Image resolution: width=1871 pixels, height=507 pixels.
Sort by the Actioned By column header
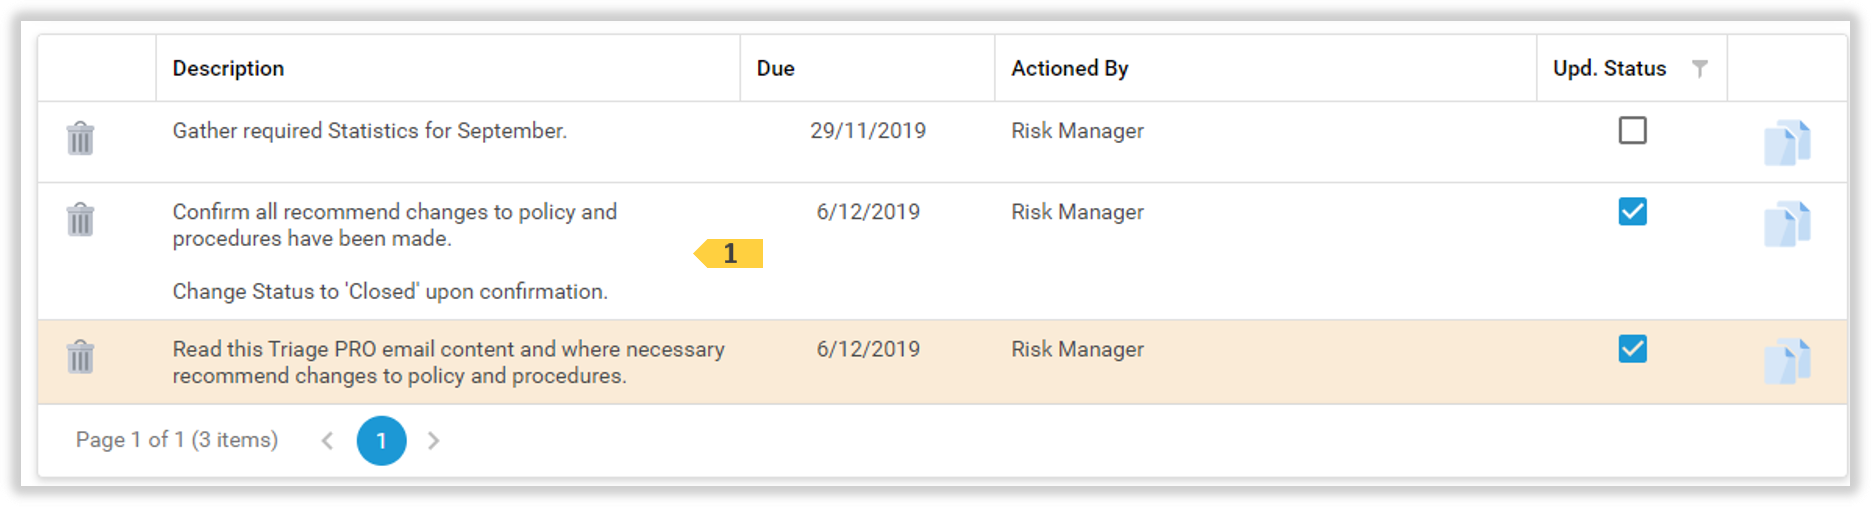click(1069, 68)
